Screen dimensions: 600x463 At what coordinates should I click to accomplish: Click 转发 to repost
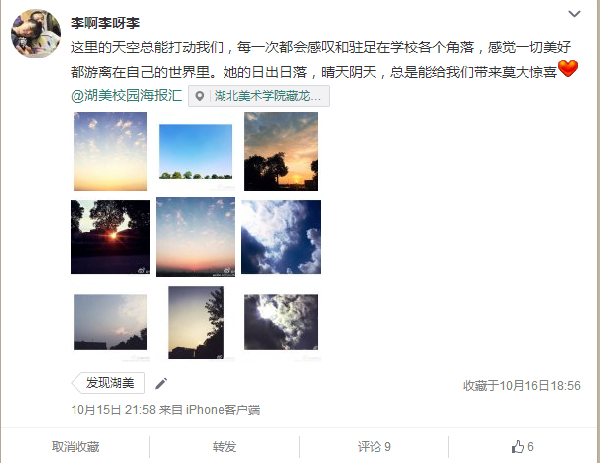click(x=224, y=447)
